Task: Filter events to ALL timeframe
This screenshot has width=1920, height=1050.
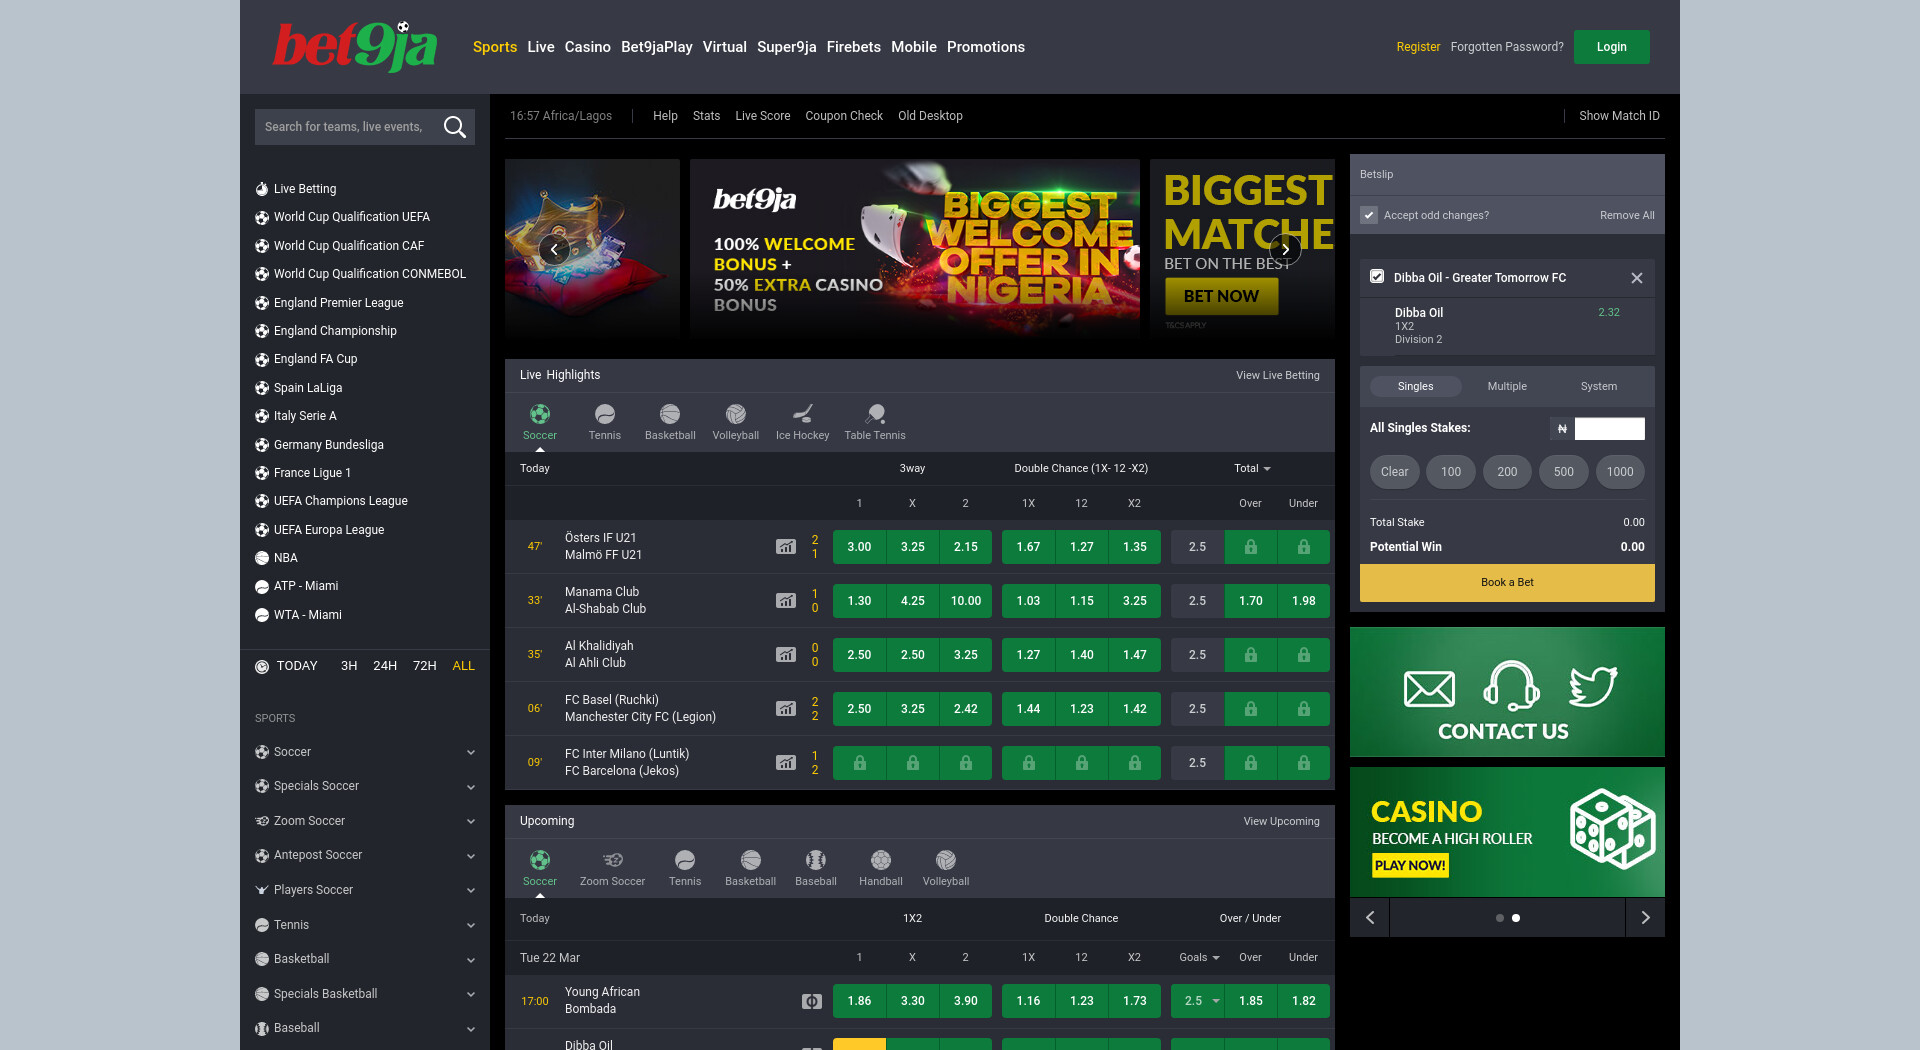Action: (x=463, y=666)
